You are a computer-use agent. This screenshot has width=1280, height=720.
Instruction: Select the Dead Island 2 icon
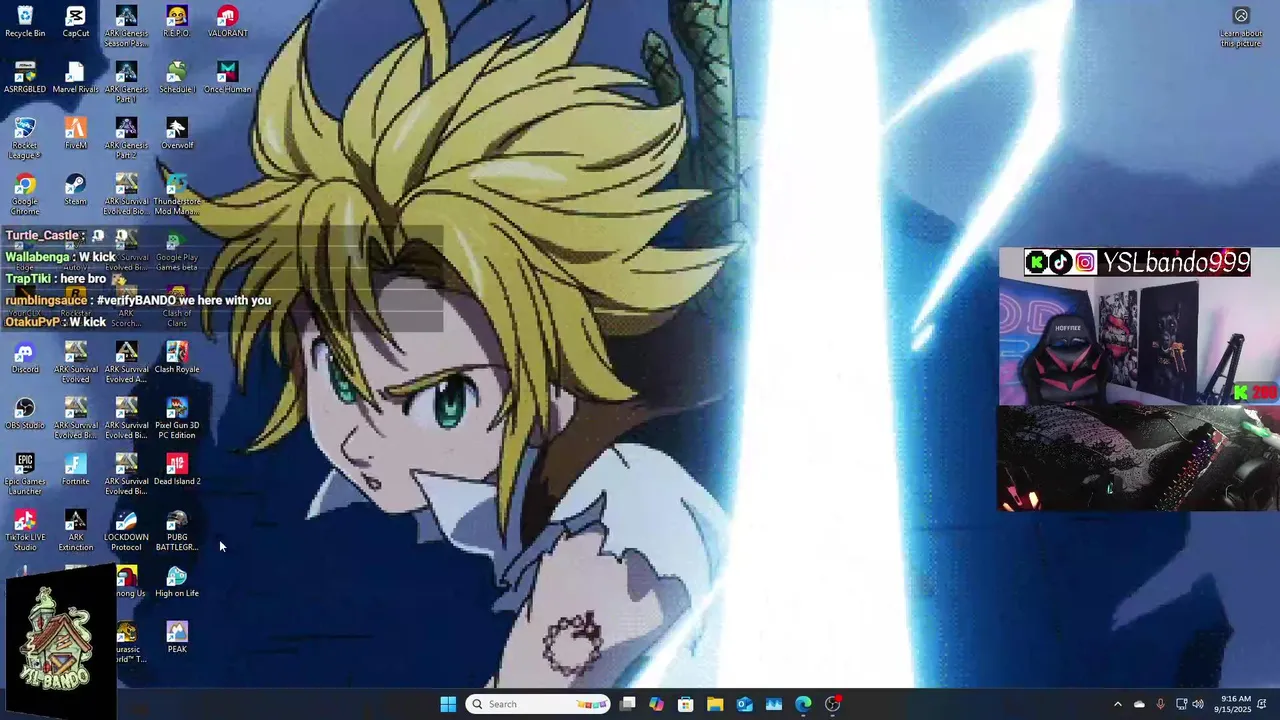[x=177, y=470]
